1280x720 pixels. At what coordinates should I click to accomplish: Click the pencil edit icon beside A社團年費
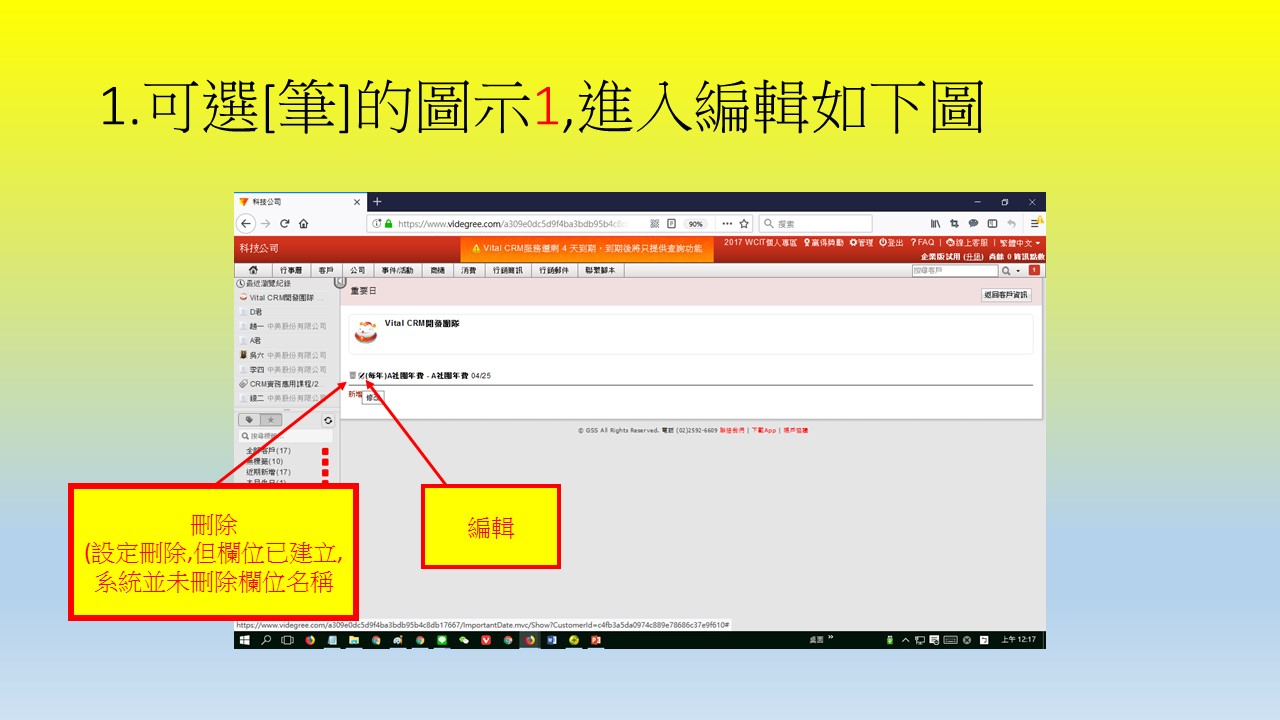point(361,375)
